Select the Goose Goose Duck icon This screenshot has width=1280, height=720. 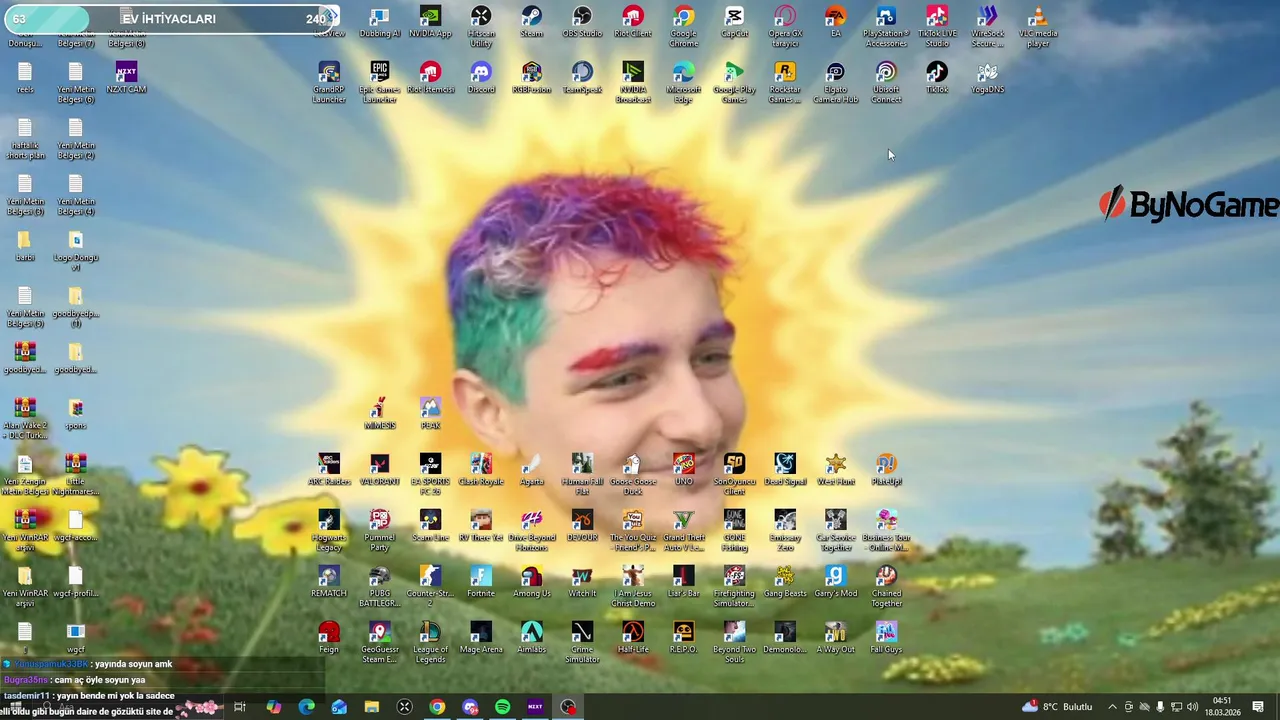(x=632, y=475)
